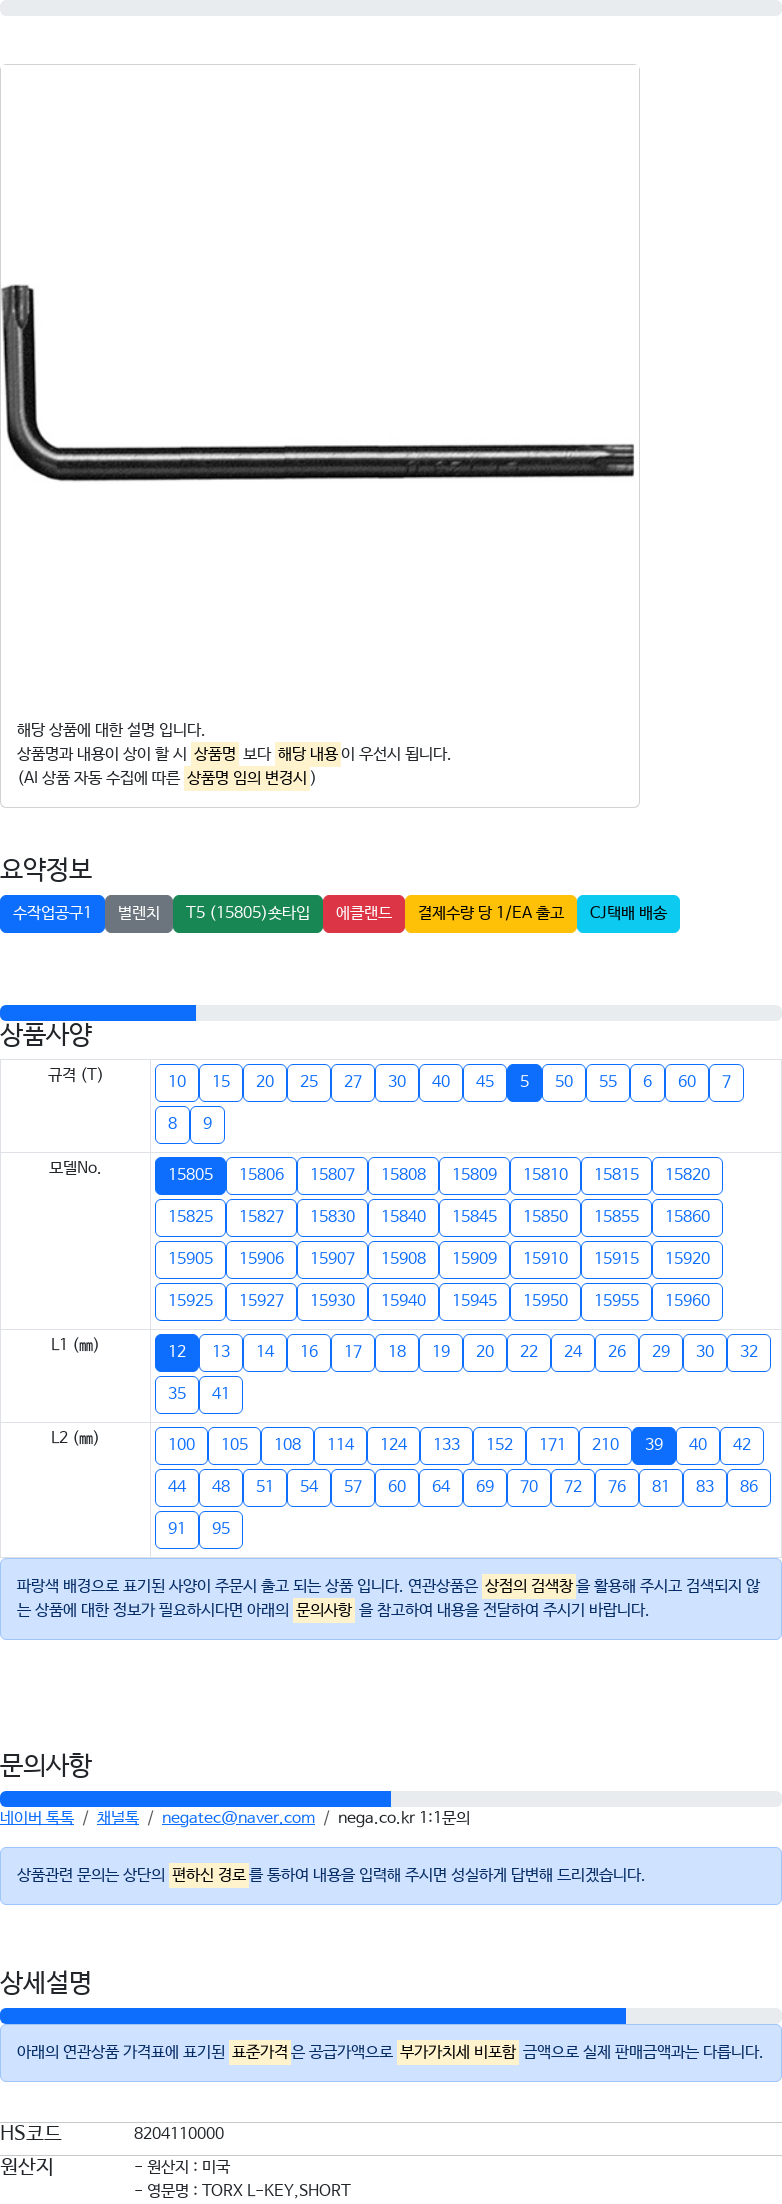This screenshot has height=2204, width=782.
Task: Choose model number 15806
Action: [262, 1175]
